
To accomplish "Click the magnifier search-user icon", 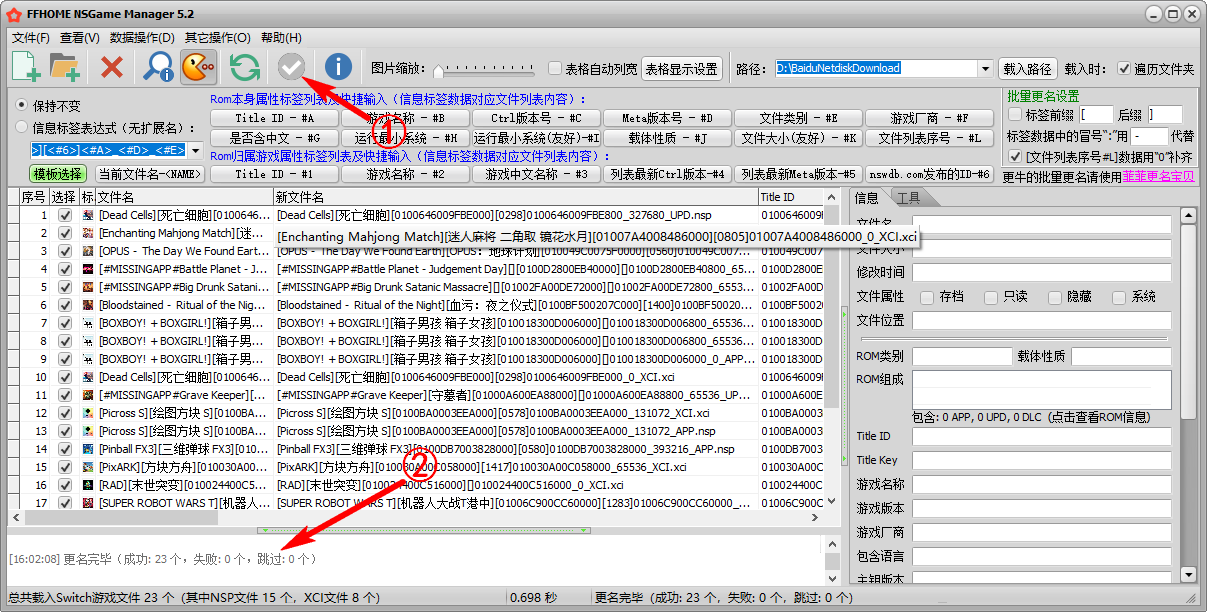I will [158, 68].
